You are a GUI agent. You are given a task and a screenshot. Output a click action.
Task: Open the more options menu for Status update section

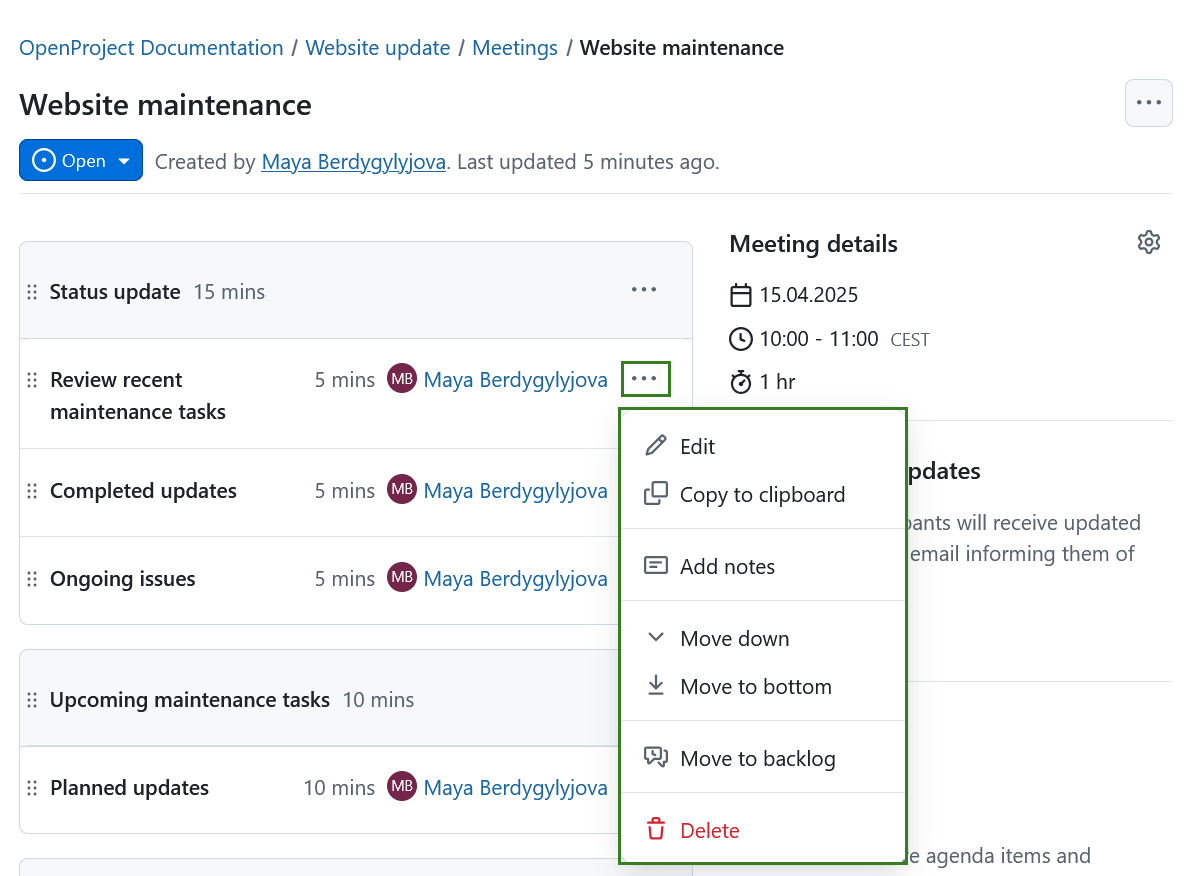click(643, 289)
